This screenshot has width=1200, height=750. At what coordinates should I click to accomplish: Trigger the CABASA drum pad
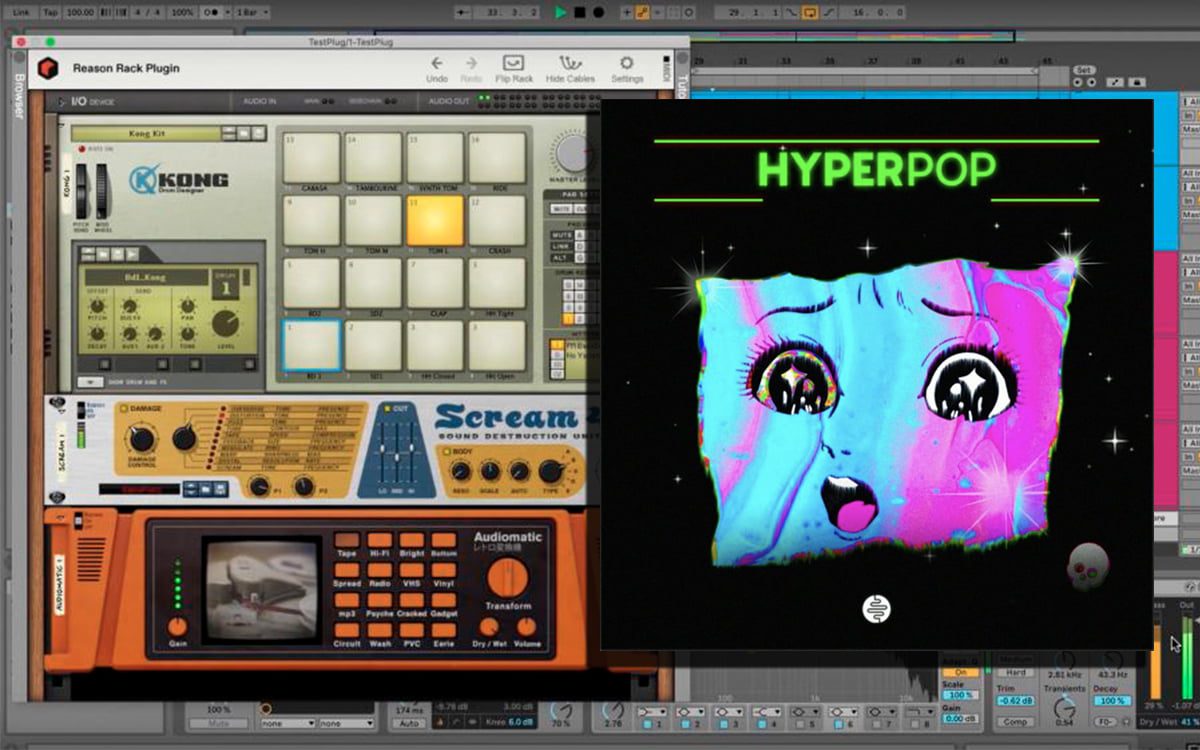(311, 157)
